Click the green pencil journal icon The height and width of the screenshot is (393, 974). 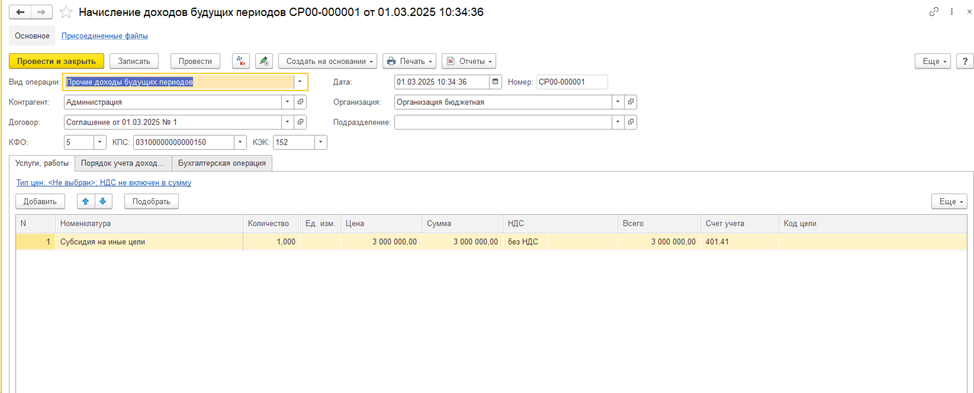[264, 61]
